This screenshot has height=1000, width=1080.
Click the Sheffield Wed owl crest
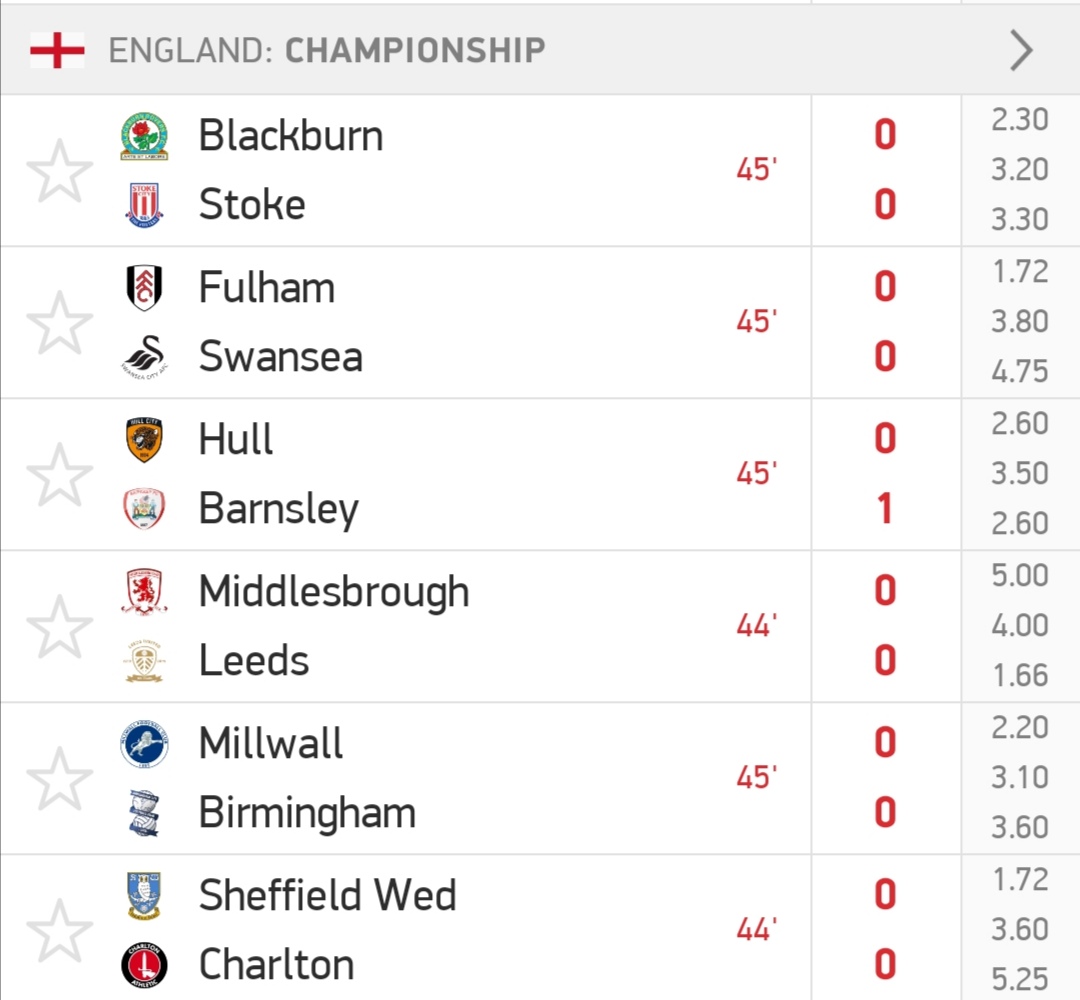click(144, 895)
